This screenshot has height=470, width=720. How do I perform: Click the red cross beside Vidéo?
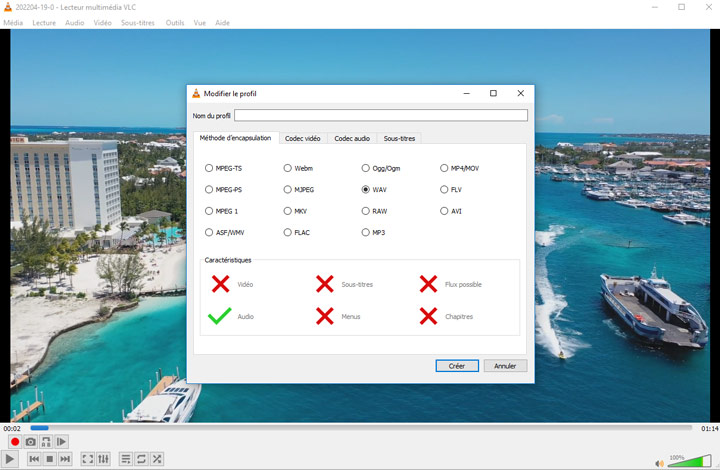220,284
